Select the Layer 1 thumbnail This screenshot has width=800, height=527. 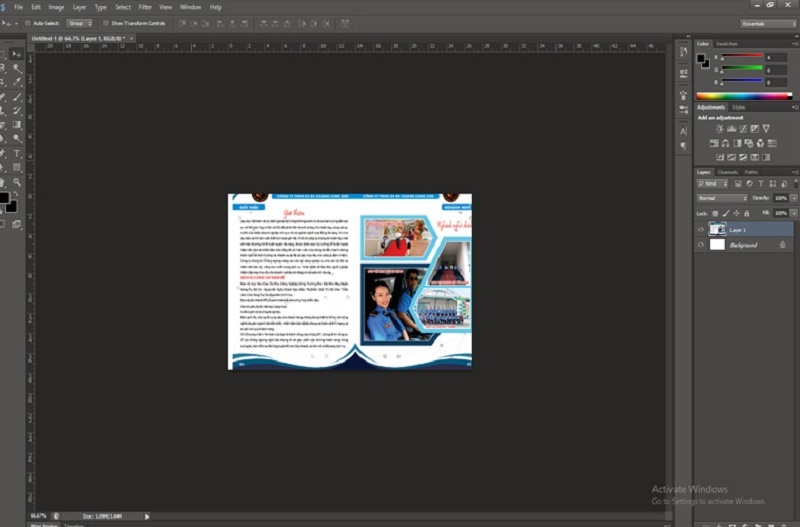[x=717, y=230]
